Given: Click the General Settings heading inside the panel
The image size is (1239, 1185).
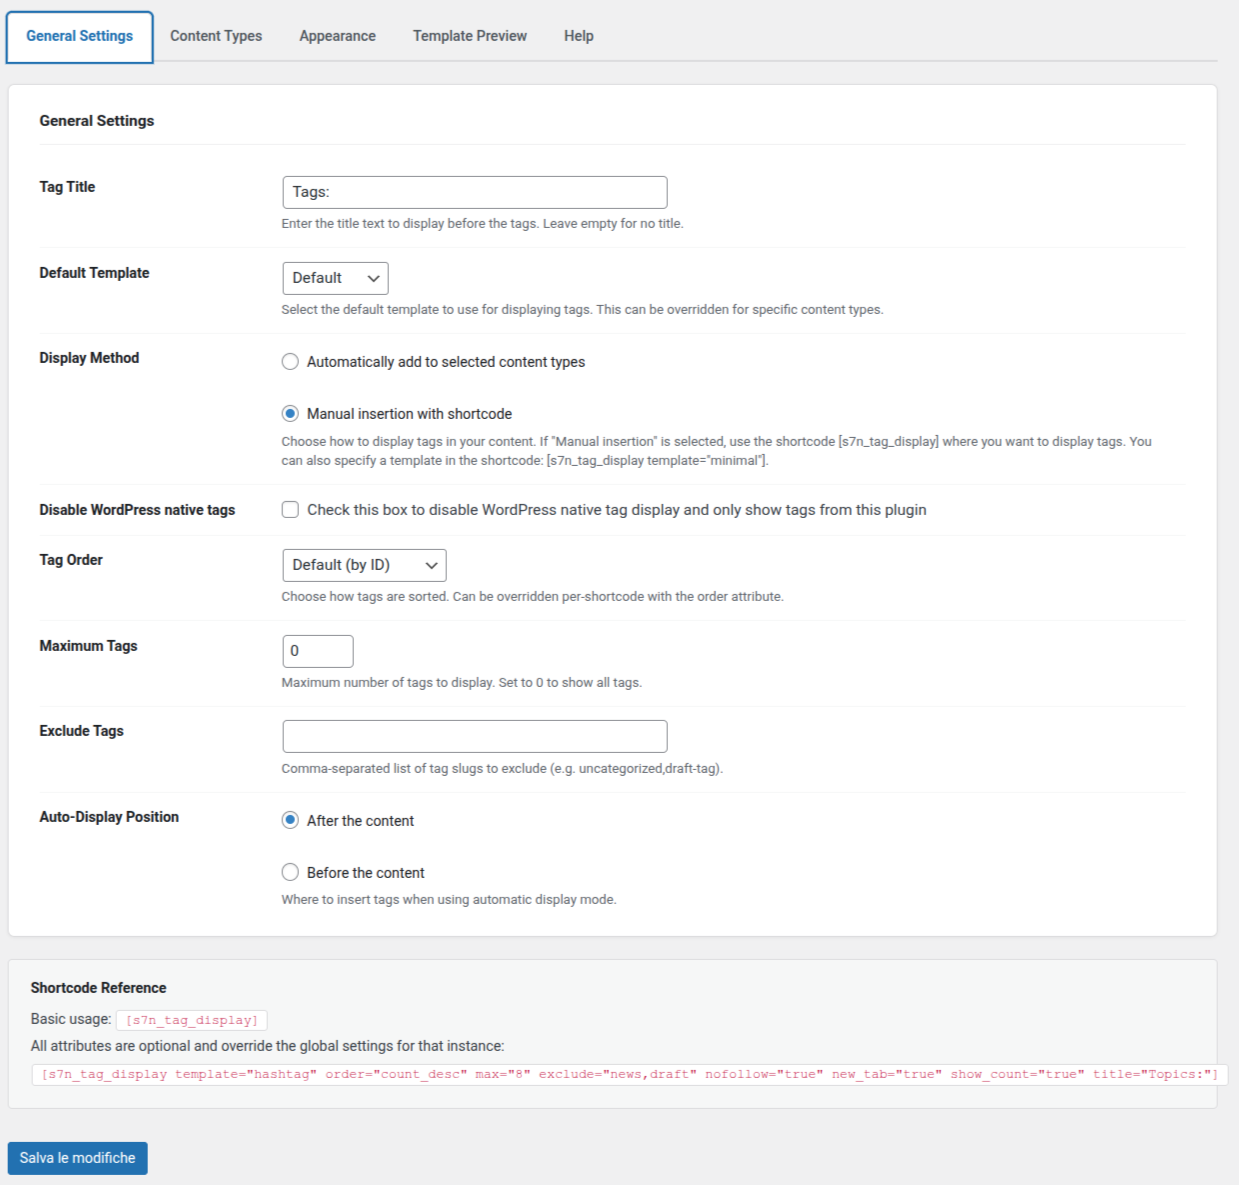Looking at the screenshot, I should coord(97,121).
